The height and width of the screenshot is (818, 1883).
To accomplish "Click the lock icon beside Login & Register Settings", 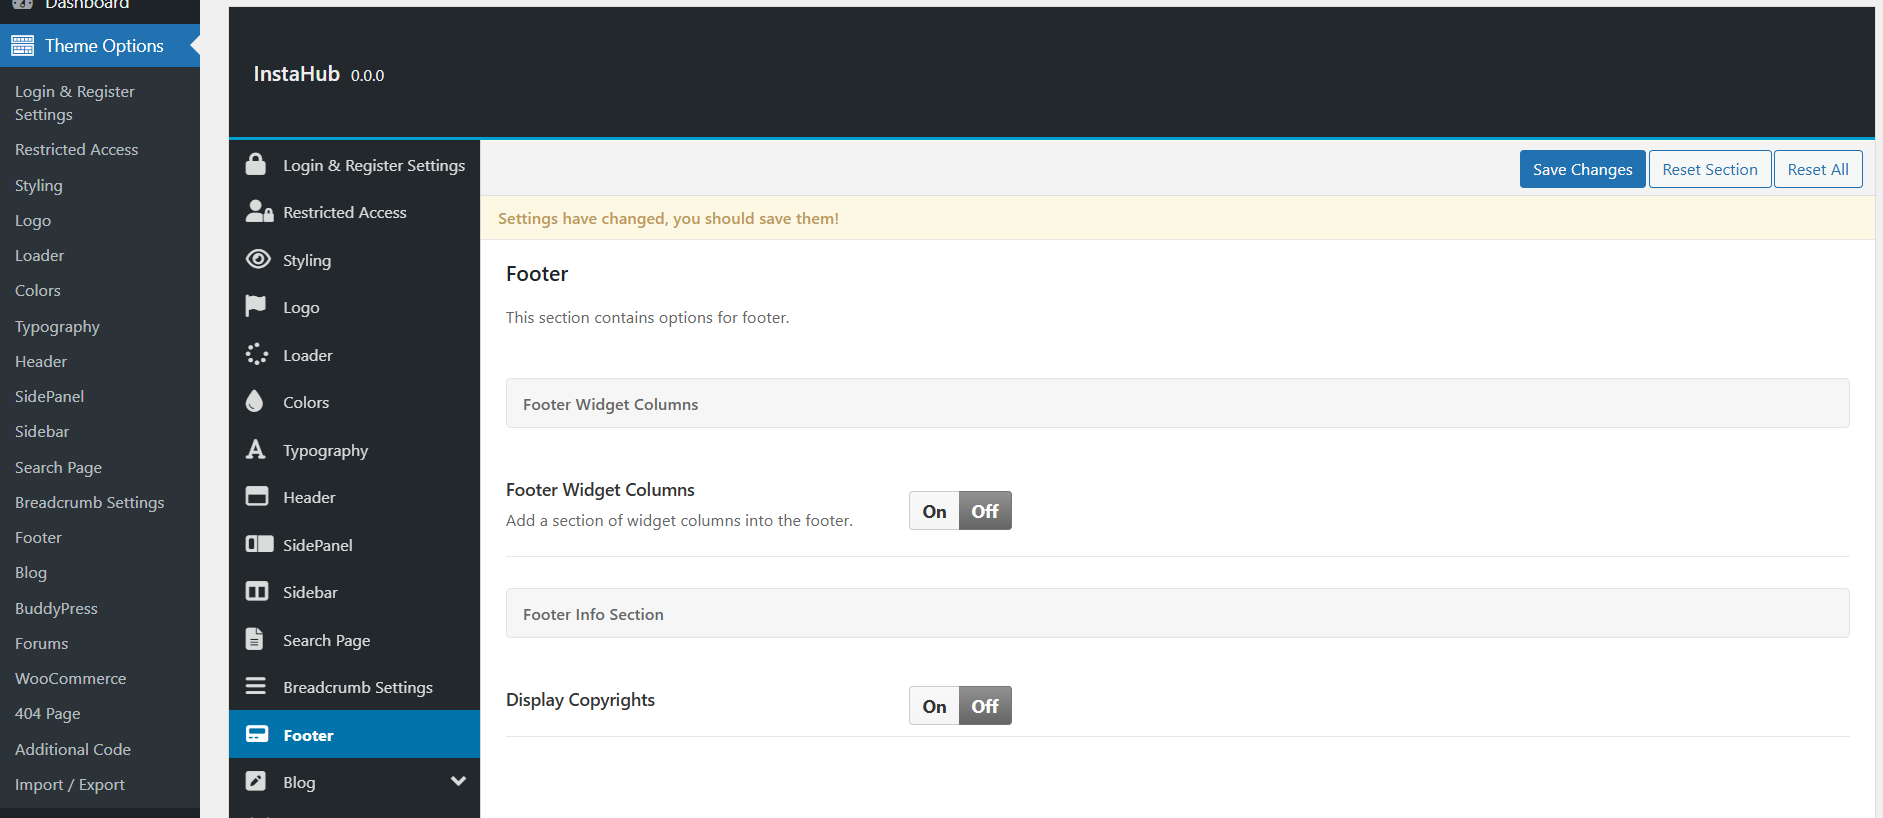I will 256,165.
